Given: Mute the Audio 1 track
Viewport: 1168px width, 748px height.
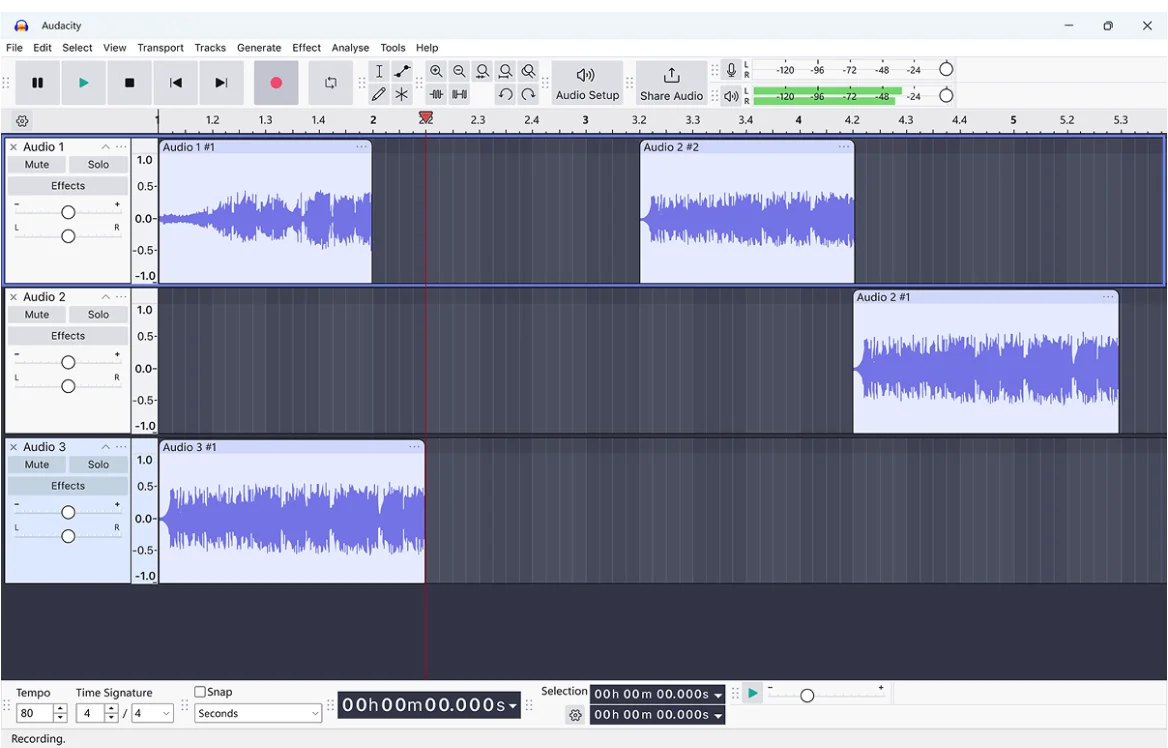Looking at the screenshot, I should coord(37,164).
